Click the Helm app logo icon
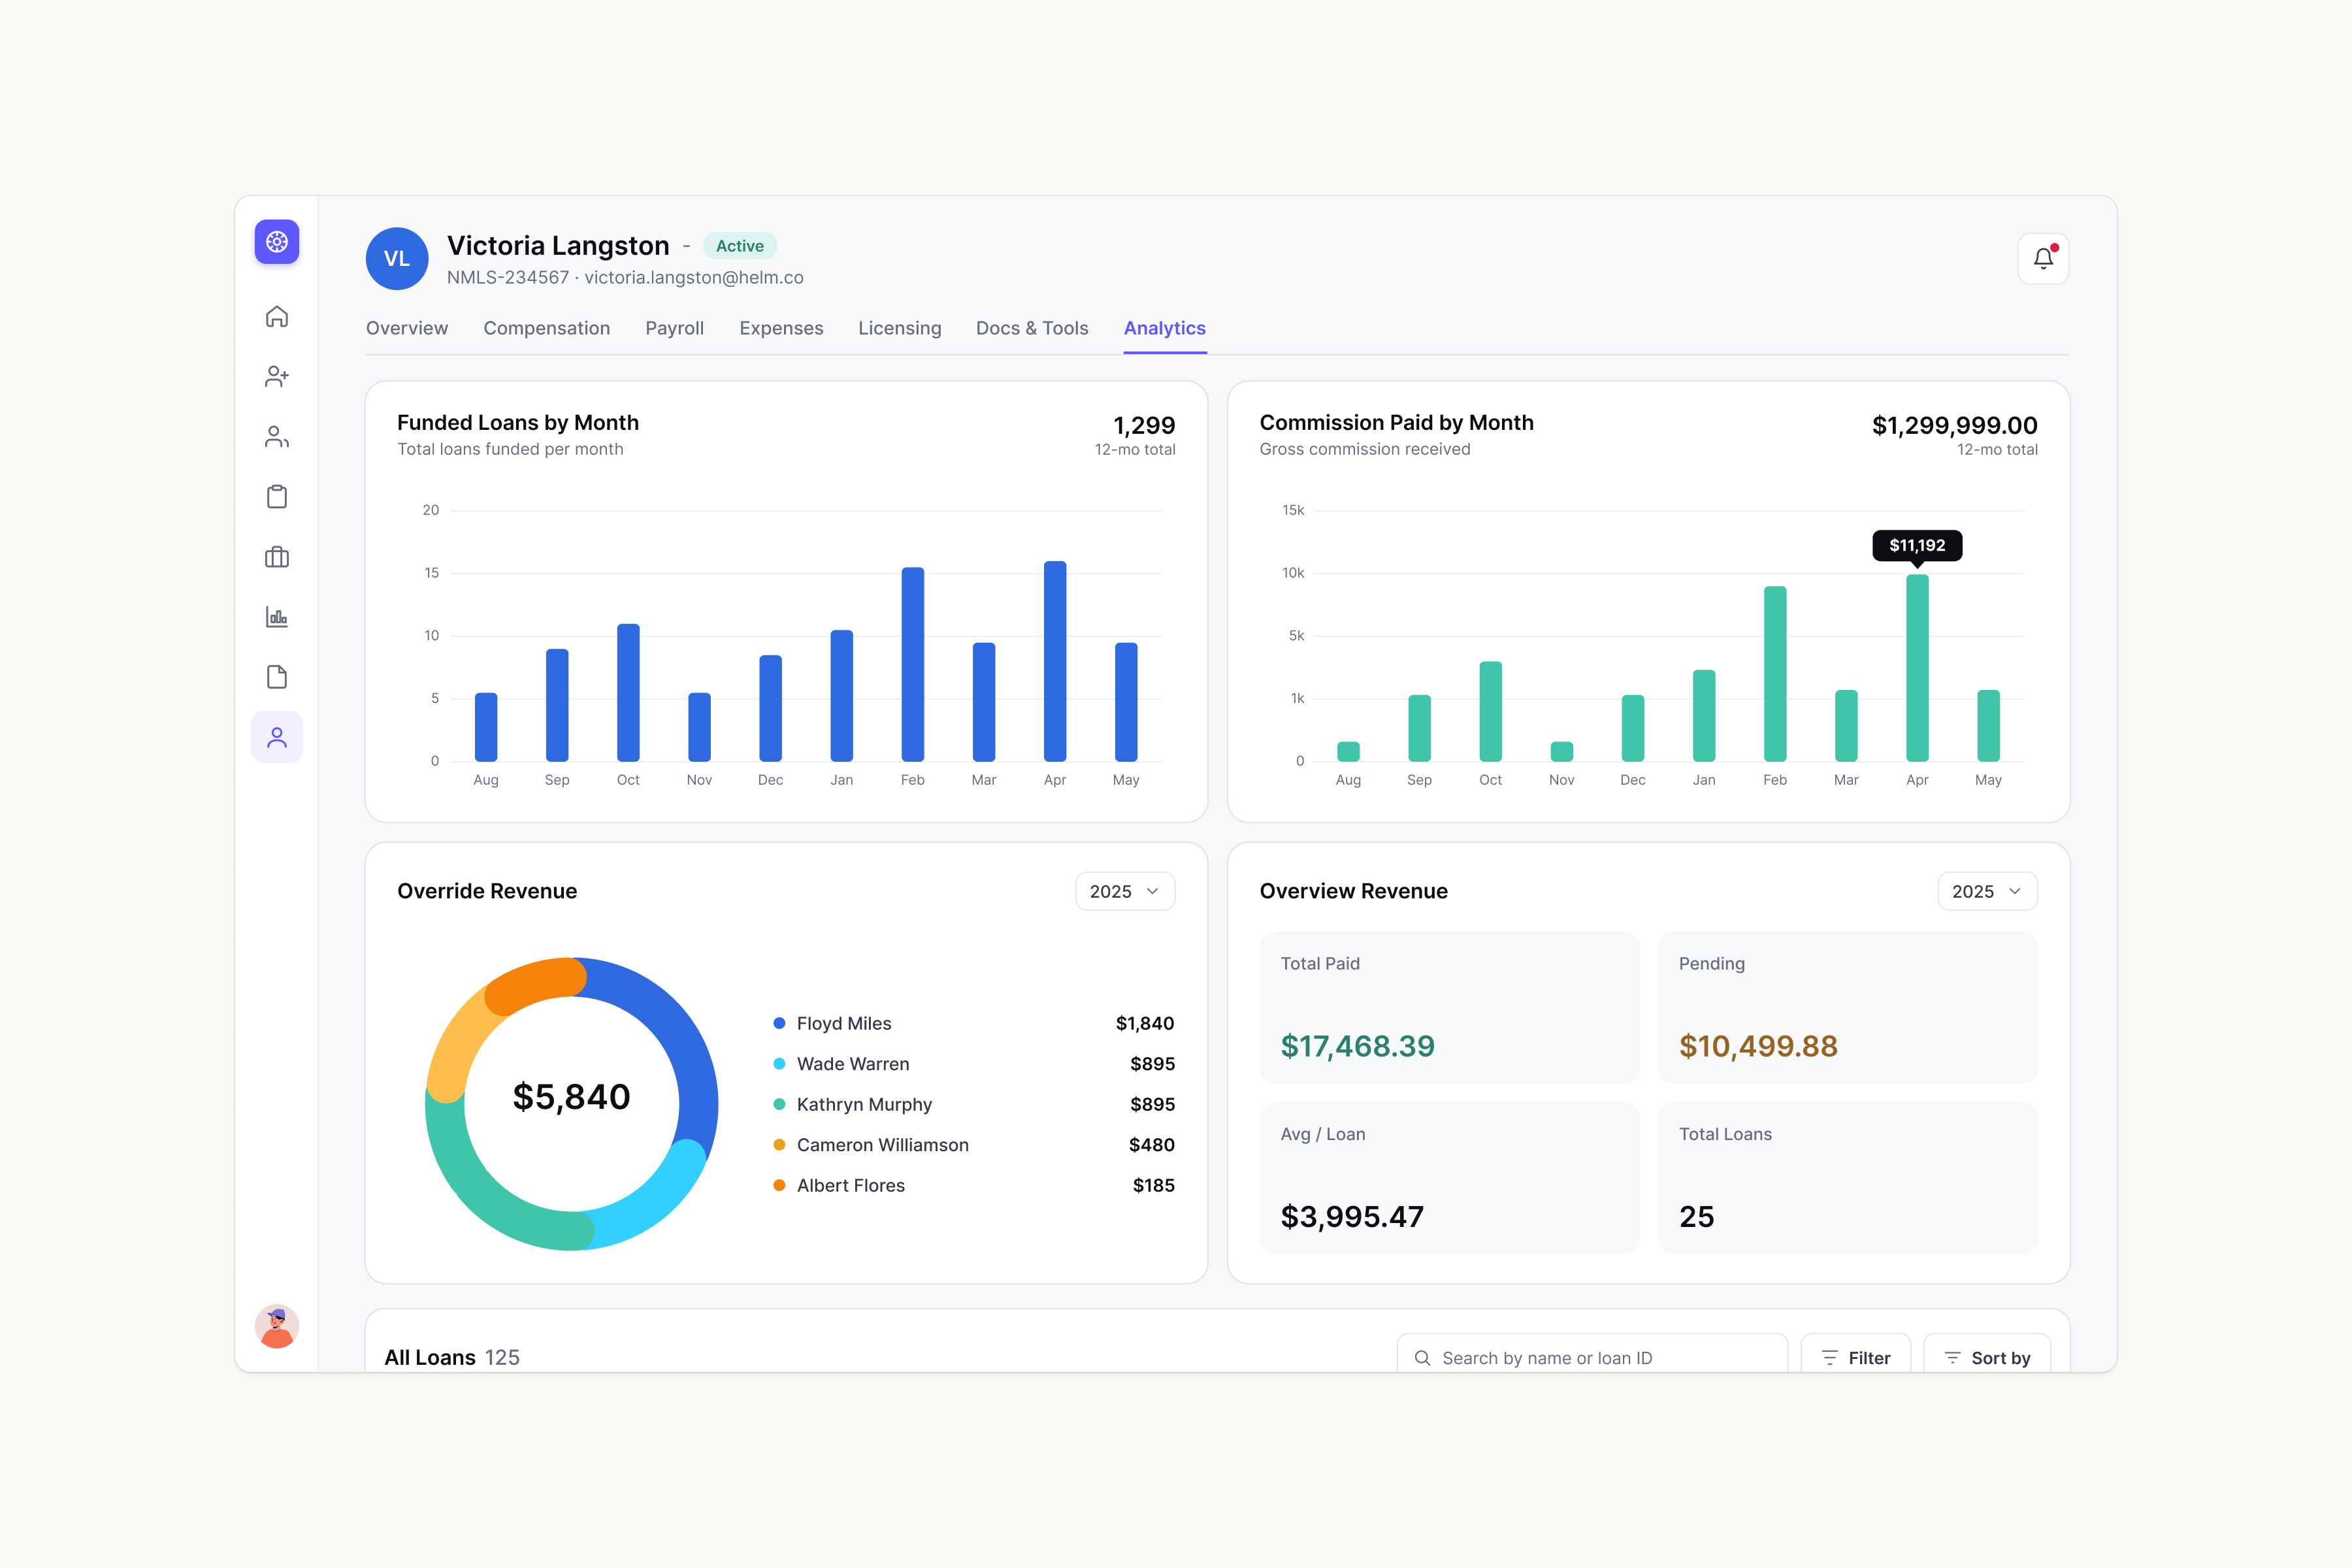The width and height of the screenshot is (2352, 1568). pos(277,242)
